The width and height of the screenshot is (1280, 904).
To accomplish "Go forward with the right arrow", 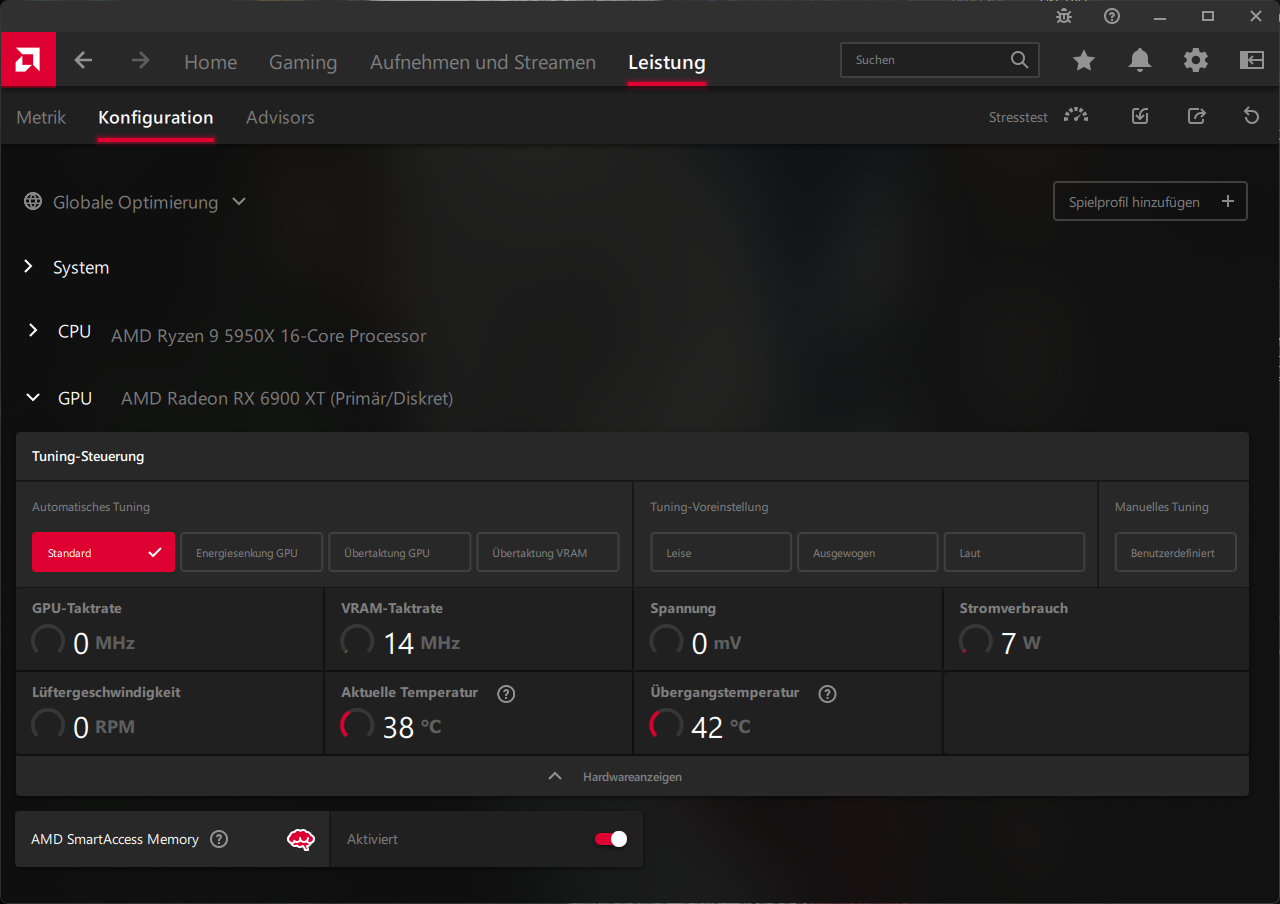I will click(140, 61).
